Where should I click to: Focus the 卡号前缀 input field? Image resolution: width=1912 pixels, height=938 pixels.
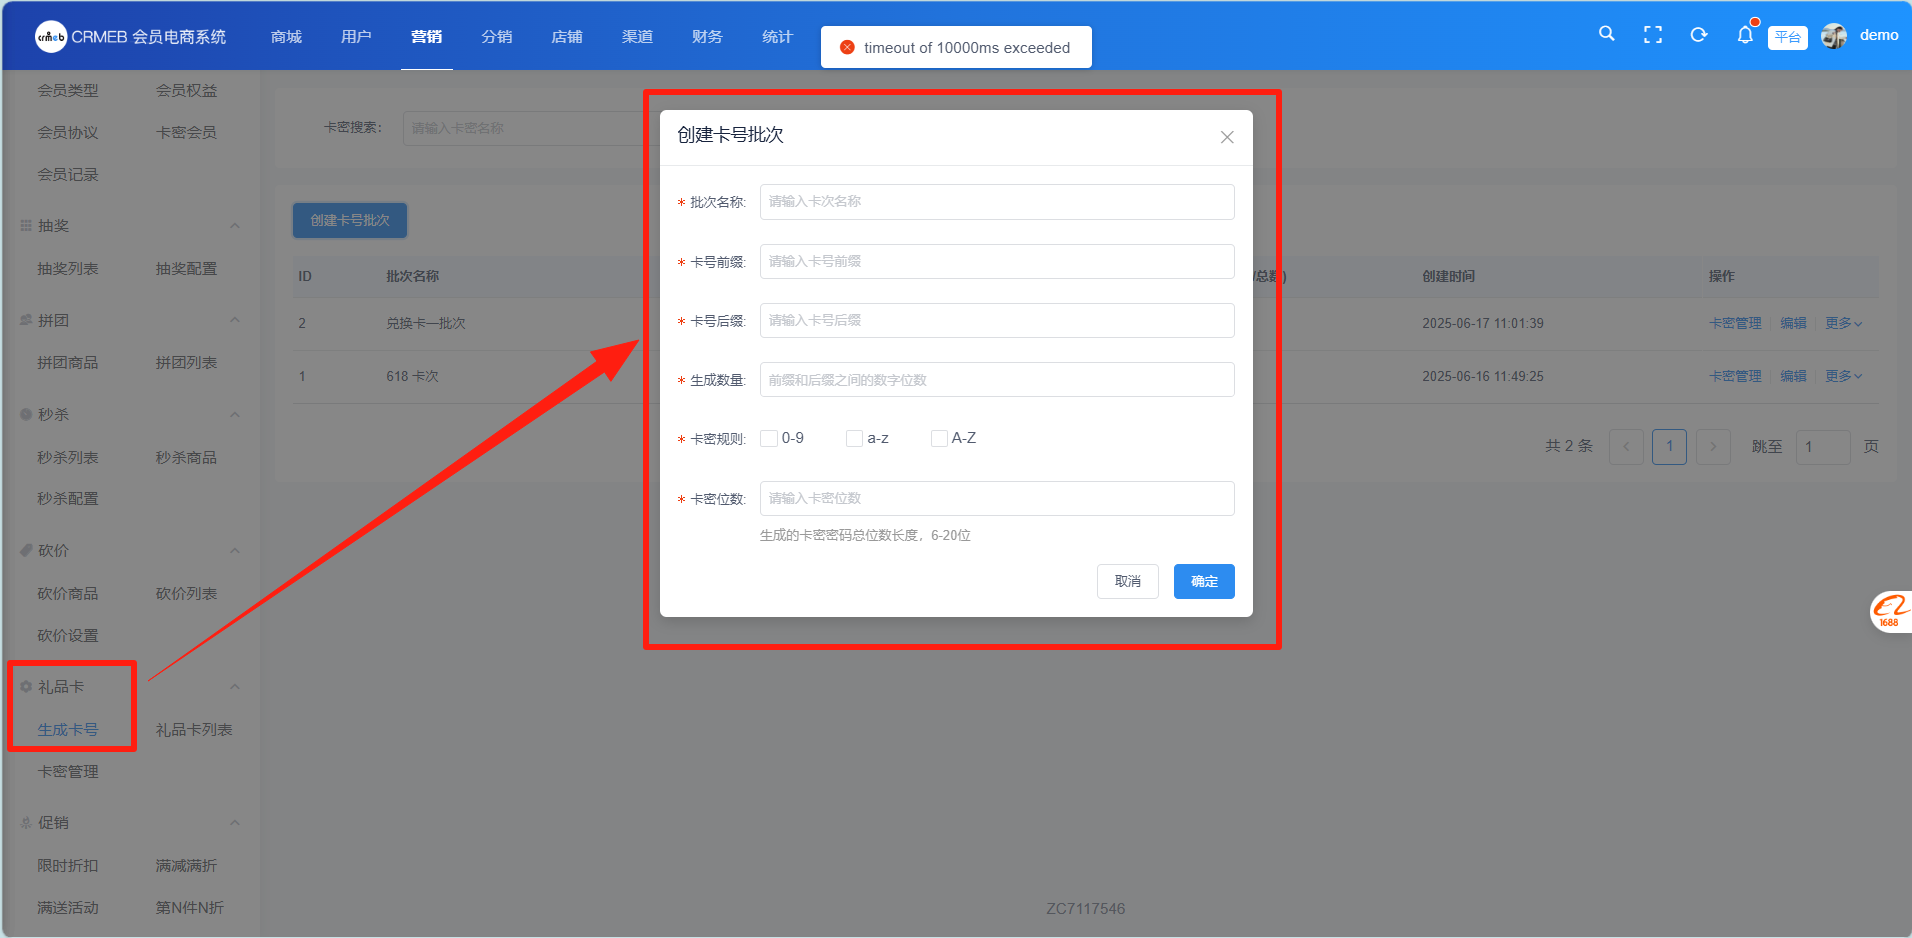click(997, 261)
